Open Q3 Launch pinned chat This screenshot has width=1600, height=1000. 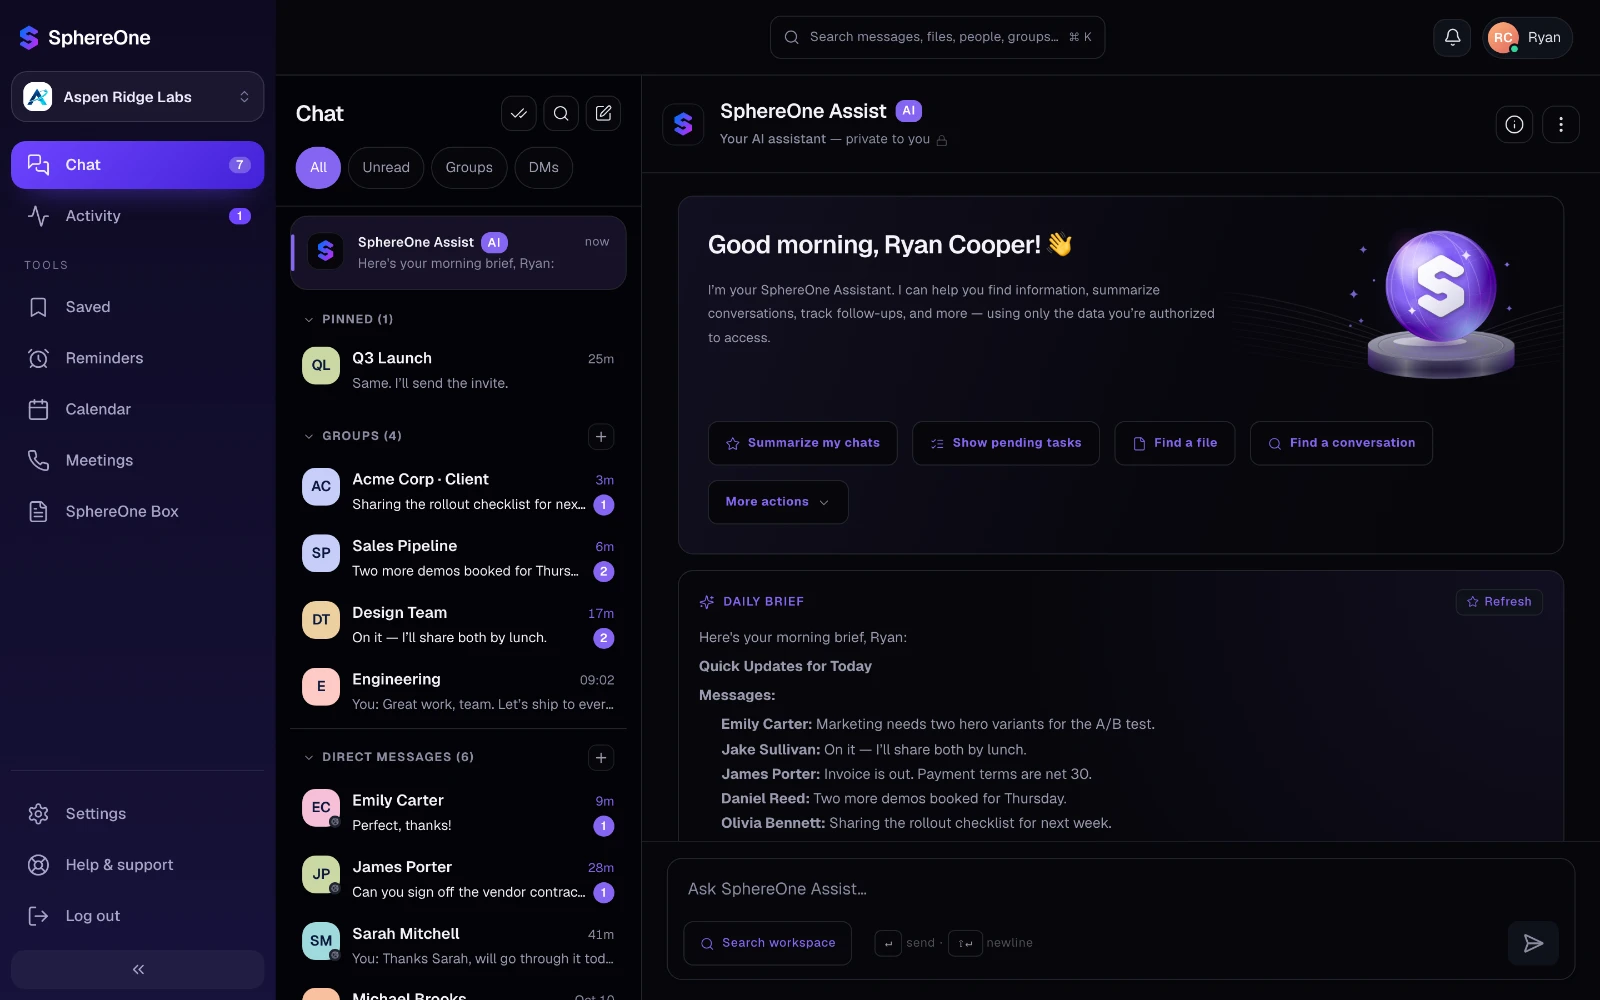coord(458,370)
